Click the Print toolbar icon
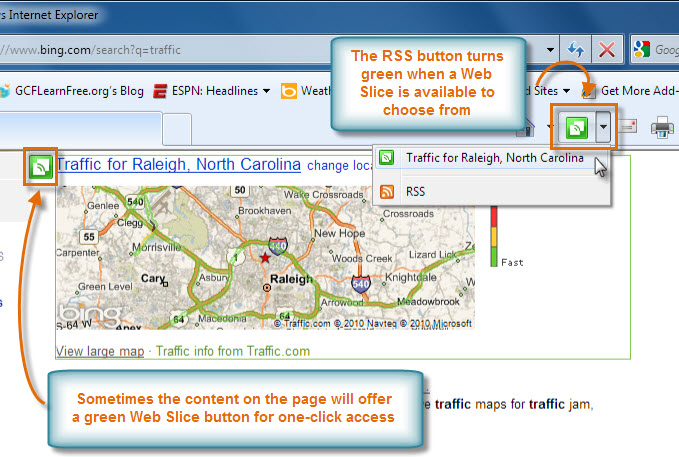679x457 pixels. 663,128
